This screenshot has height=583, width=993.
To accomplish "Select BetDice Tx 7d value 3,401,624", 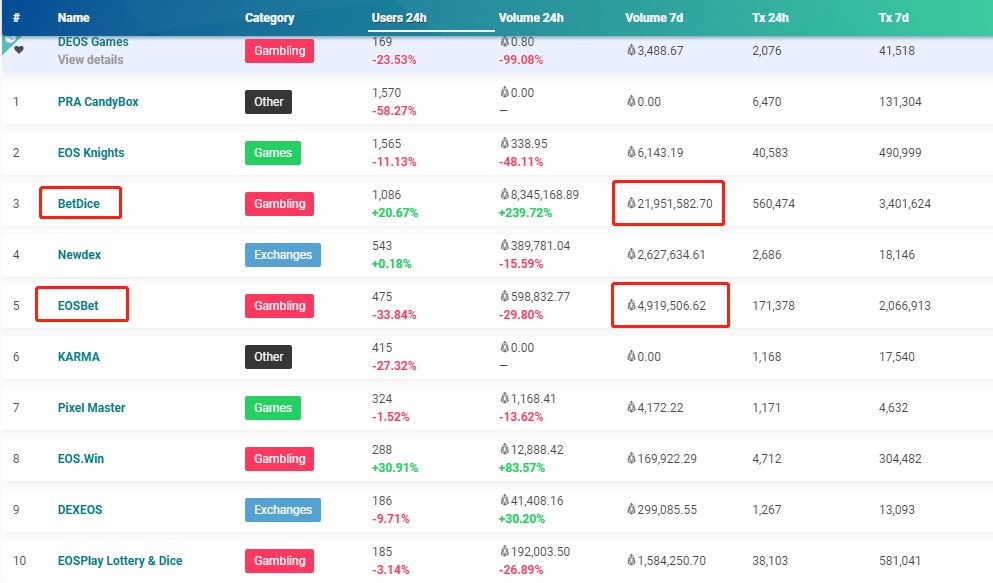I will coord(904,204).
